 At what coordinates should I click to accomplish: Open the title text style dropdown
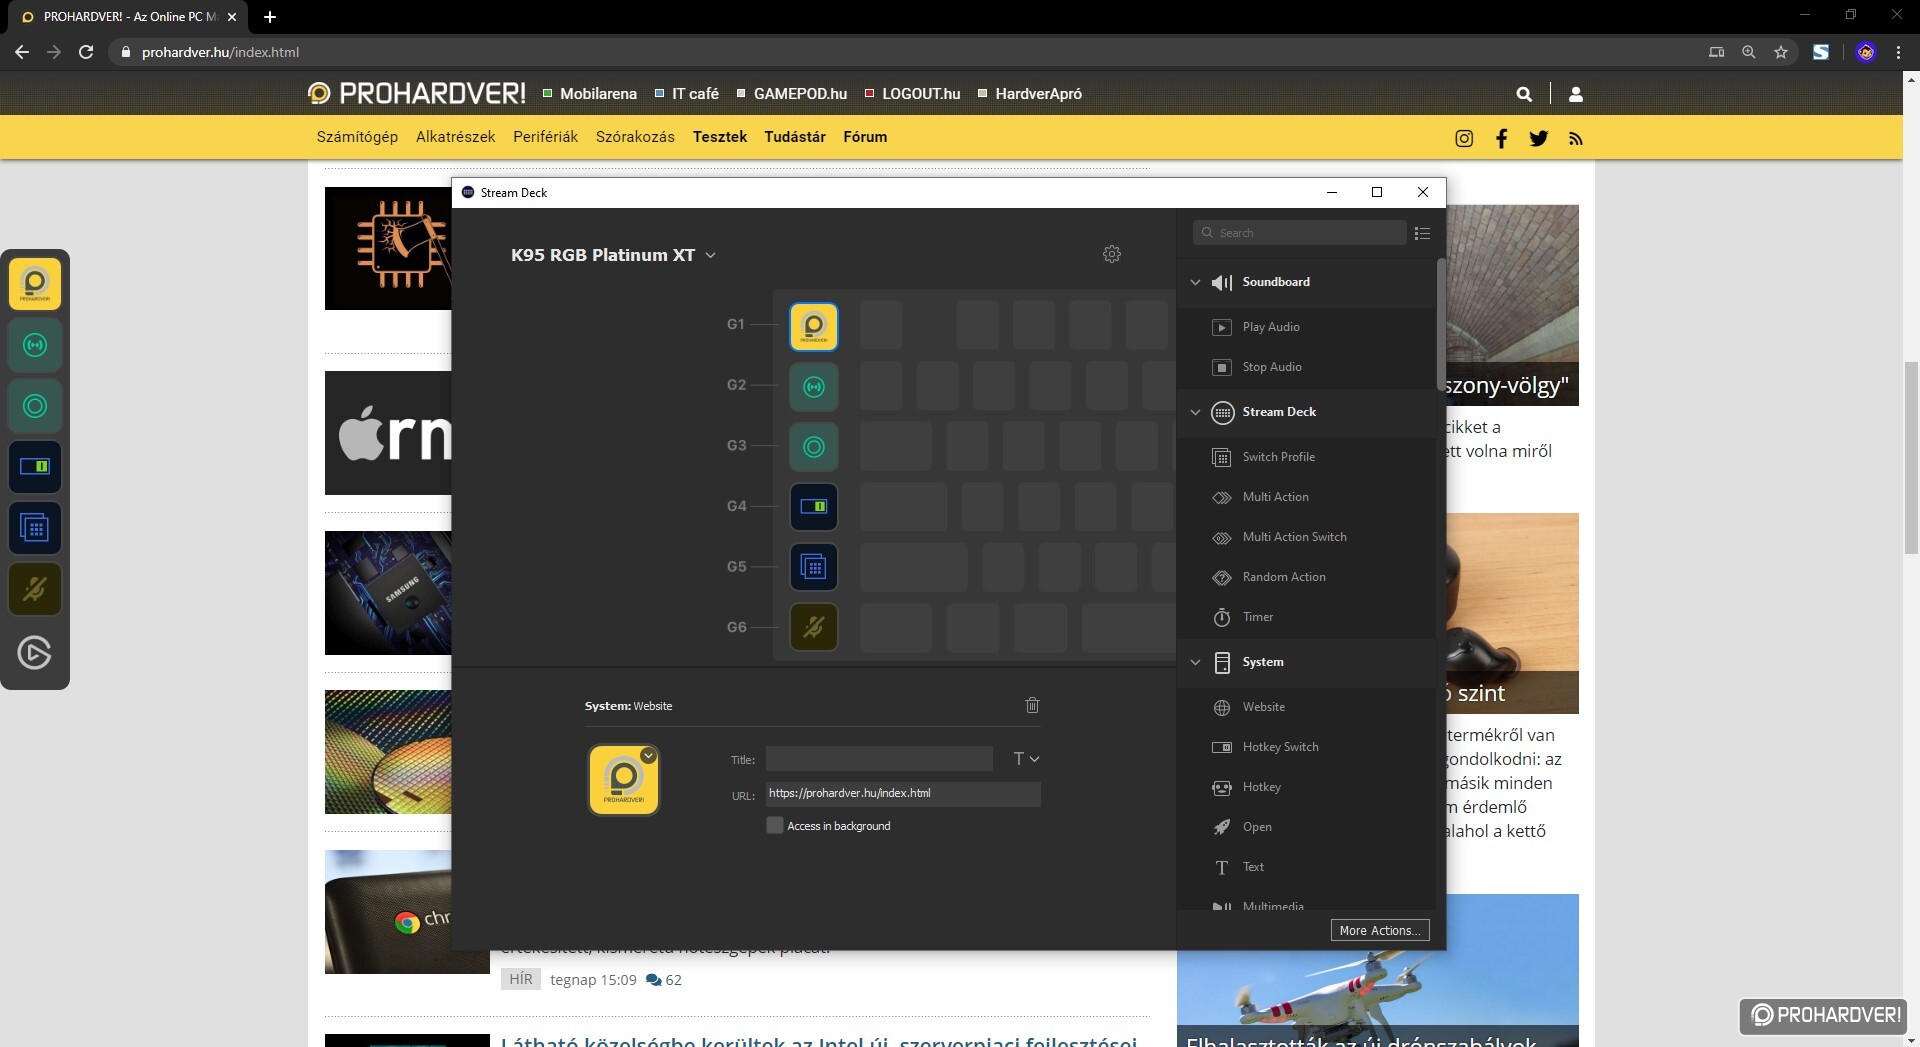1026,759
